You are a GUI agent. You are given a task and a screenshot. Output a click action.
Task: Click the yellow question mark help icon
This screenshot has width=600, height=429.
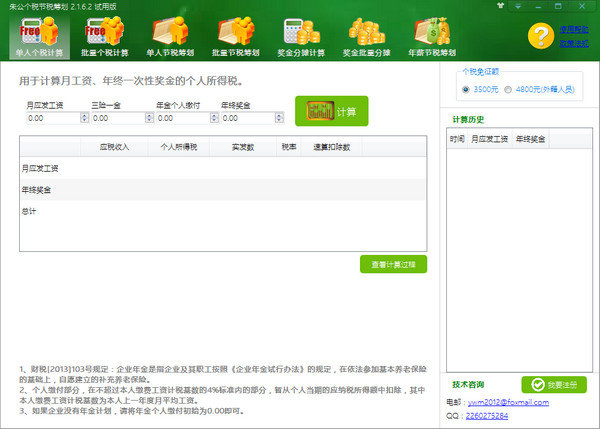click(541, 36)
